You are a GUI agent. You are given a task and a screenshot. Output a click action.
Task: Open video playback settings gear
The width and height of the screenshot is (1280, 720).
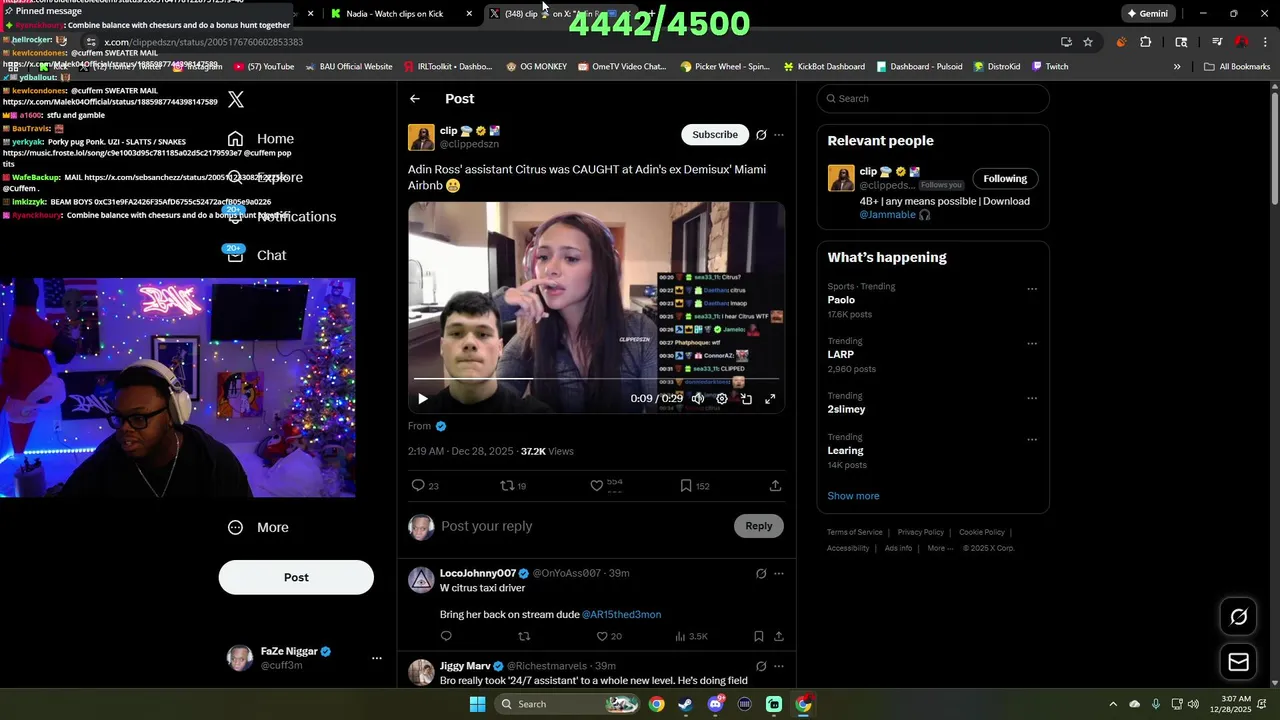(x=721, y=398)
